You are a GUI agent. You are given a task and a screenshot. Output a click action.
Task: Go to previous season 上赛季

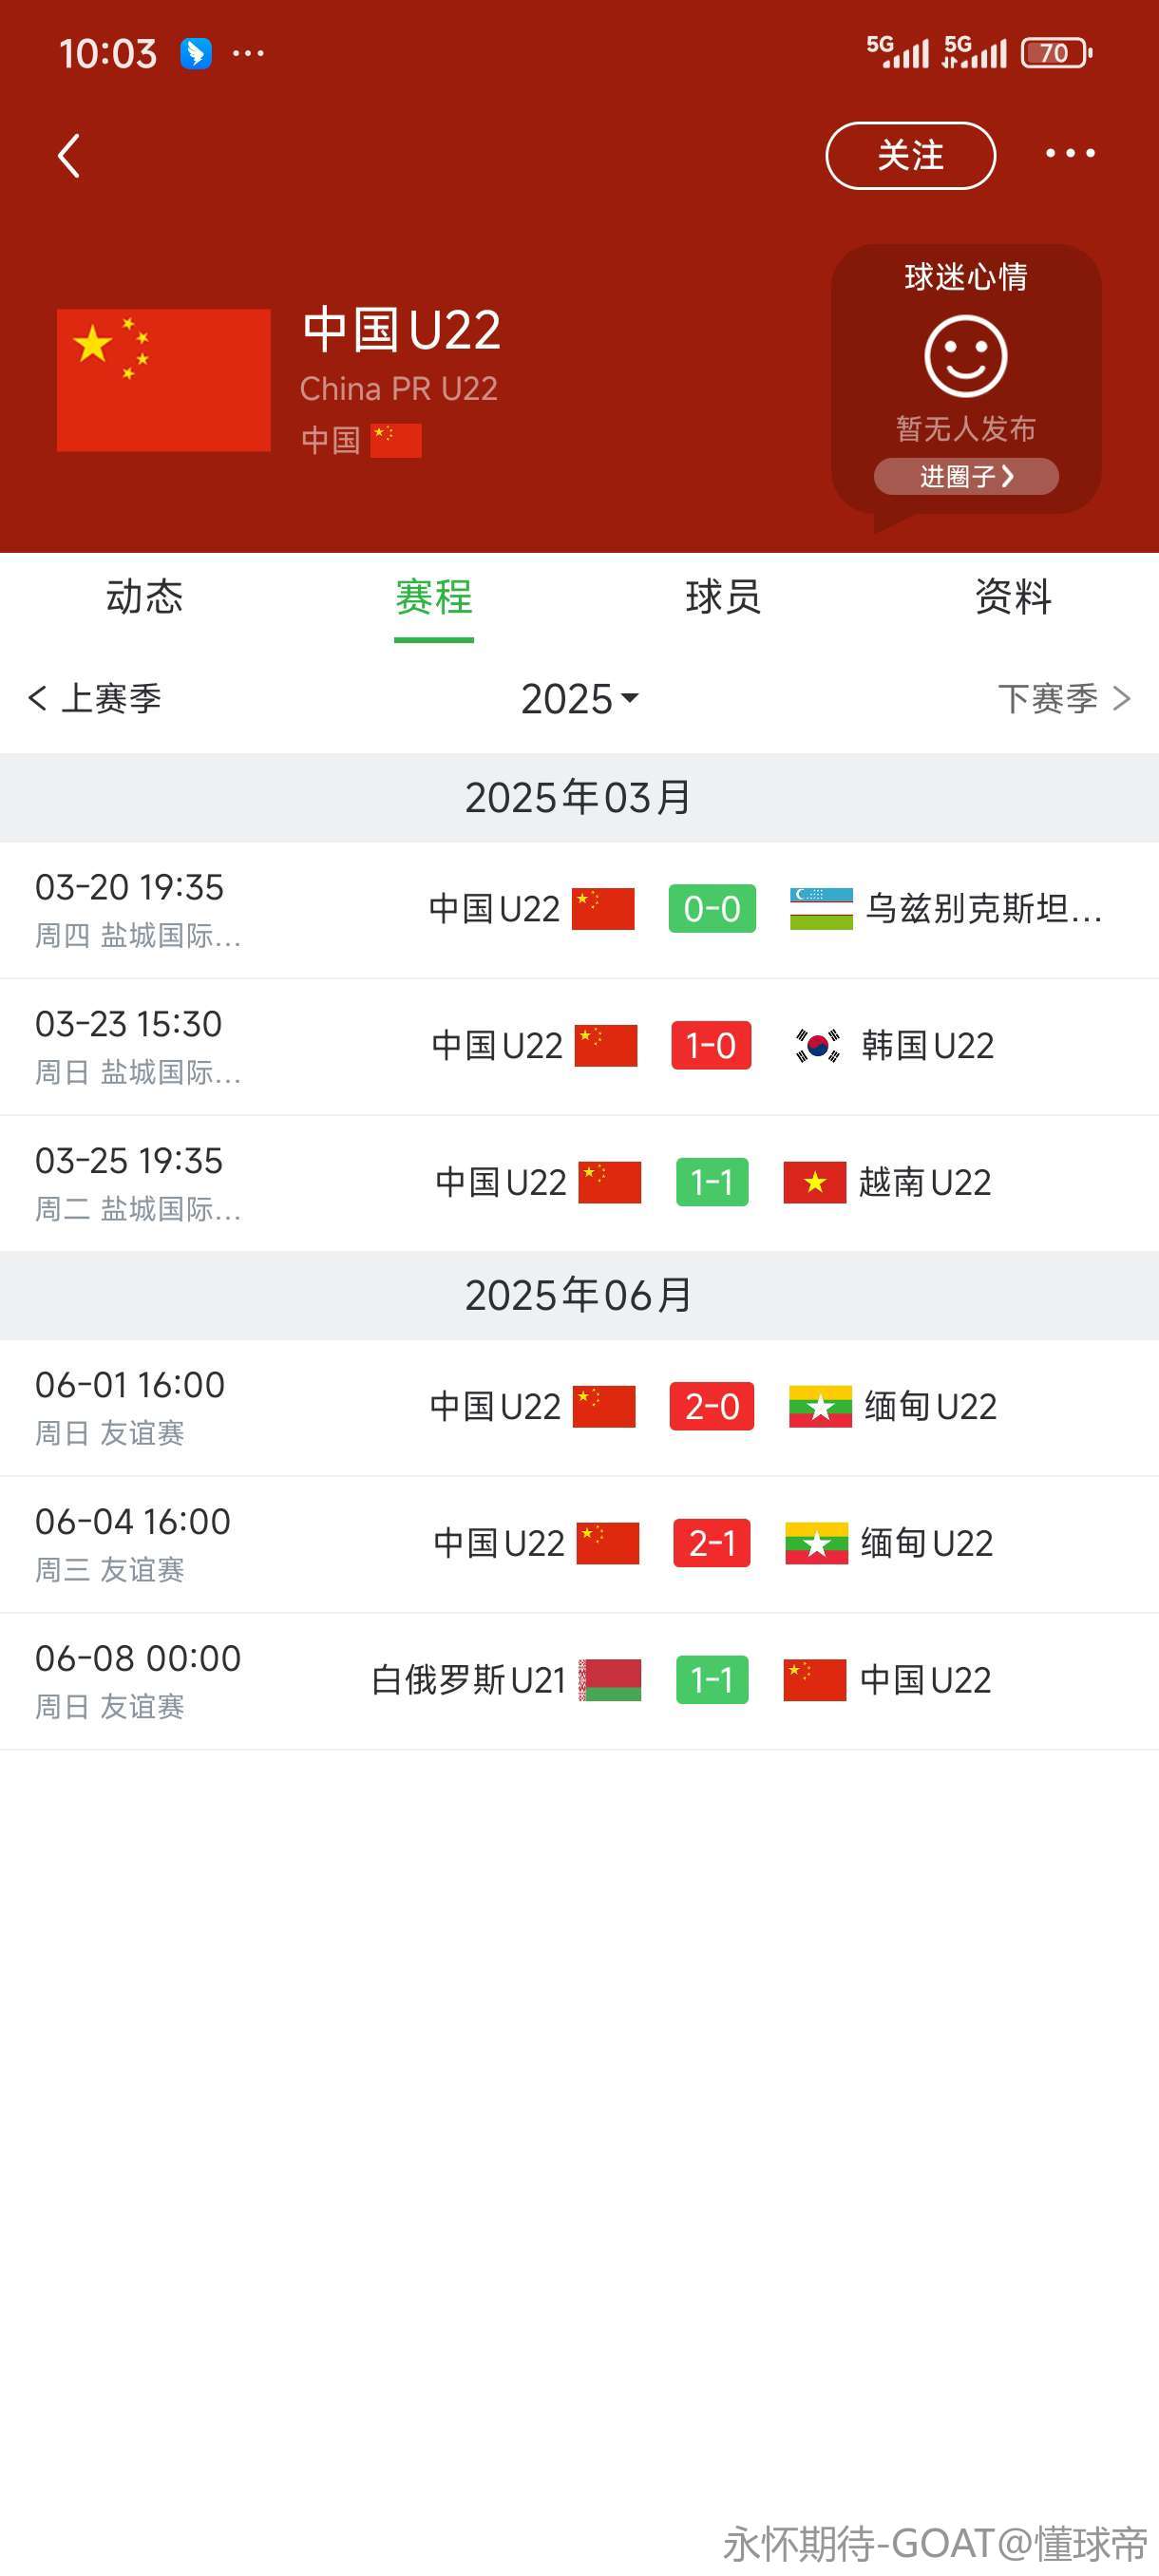[96, 698]
